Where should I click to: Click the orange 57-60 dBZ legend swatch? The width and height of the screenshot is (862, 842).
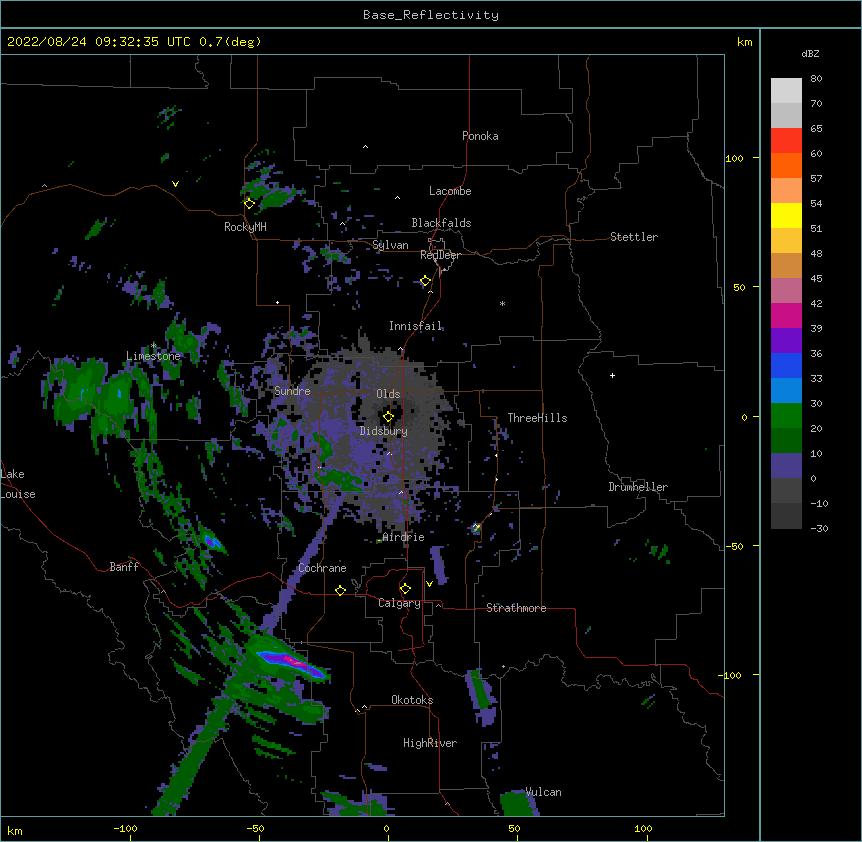click(x=786, y=165)
